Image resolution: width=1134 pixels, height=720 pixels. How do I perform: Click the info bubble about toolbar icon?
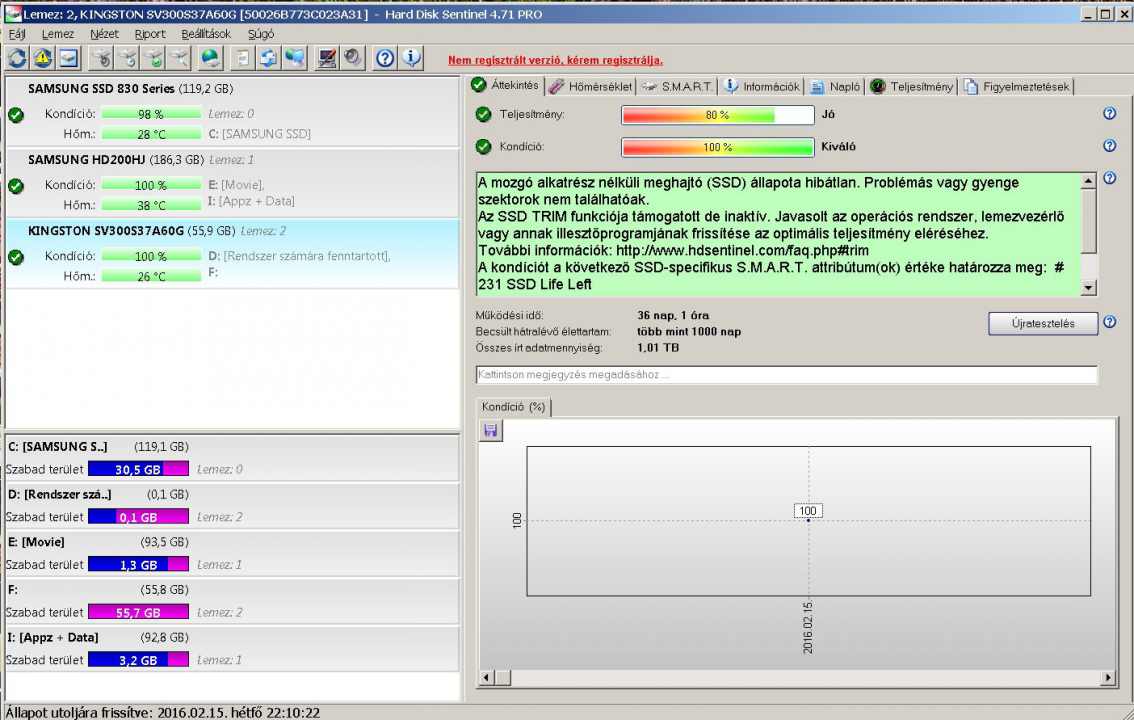[411, 58]
